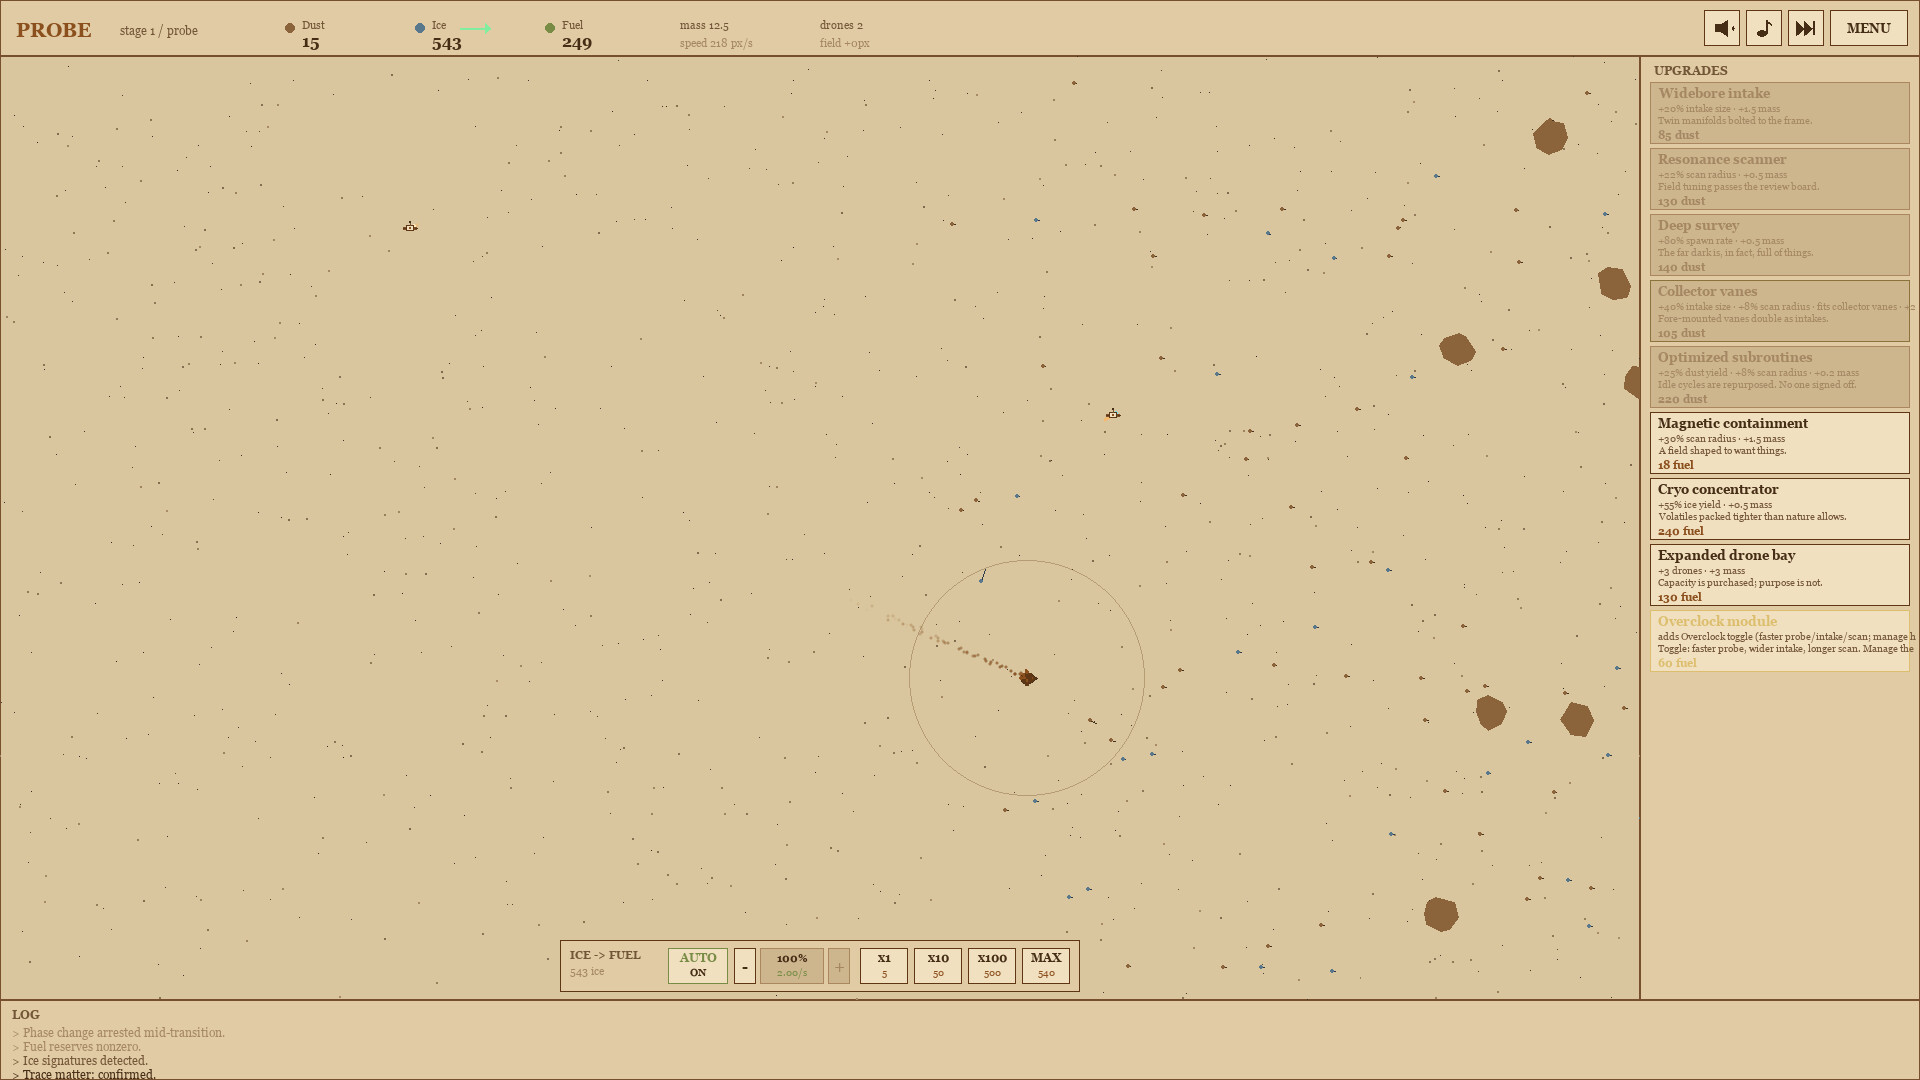This screenshot has height=1080, width=1920.
Task: Toggle the music note icon
Action: point(1763,27)
